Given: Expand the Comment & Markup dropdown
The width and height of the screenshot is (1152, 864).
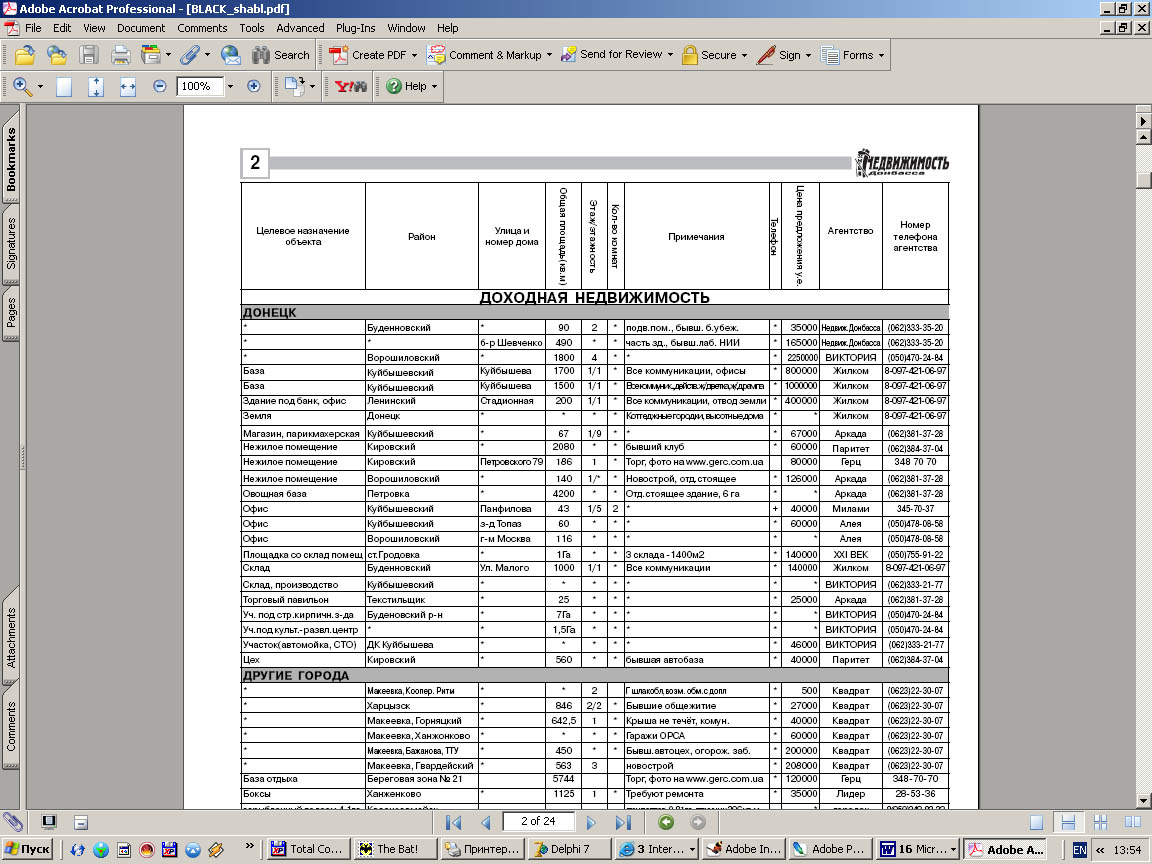Looking at the screenshot, I should point(549,56).
